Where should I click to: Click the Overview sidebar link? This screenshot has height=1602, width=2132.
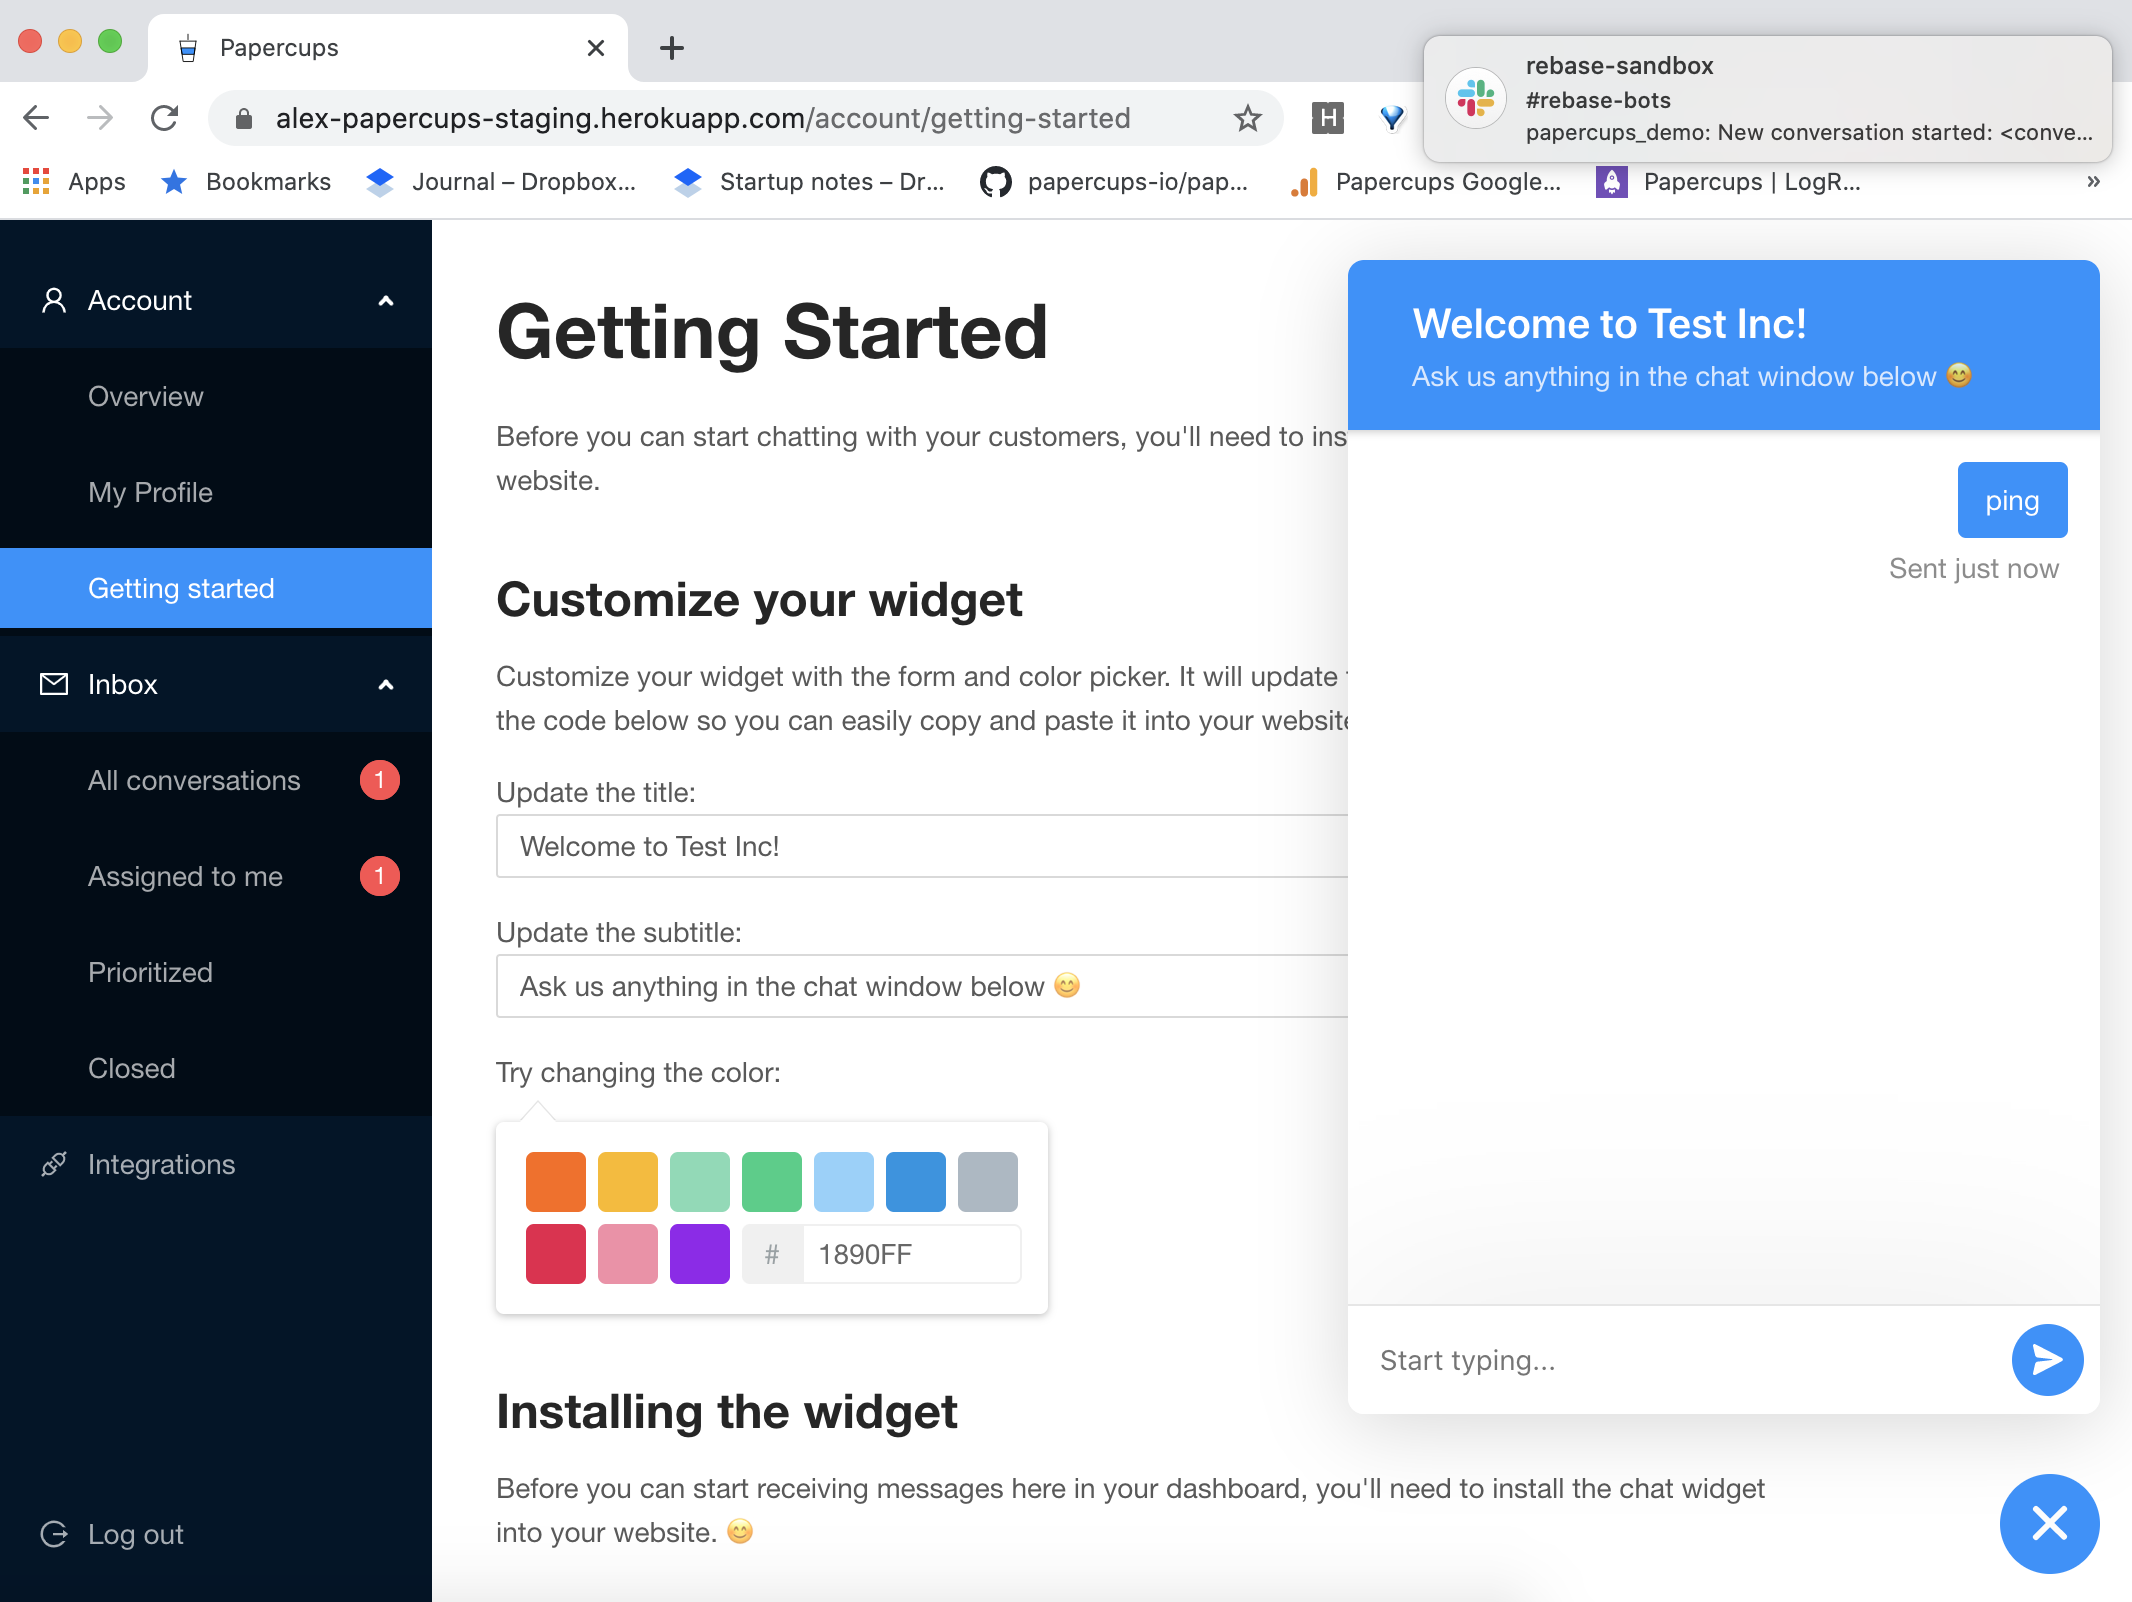click(x=145, y=395)
